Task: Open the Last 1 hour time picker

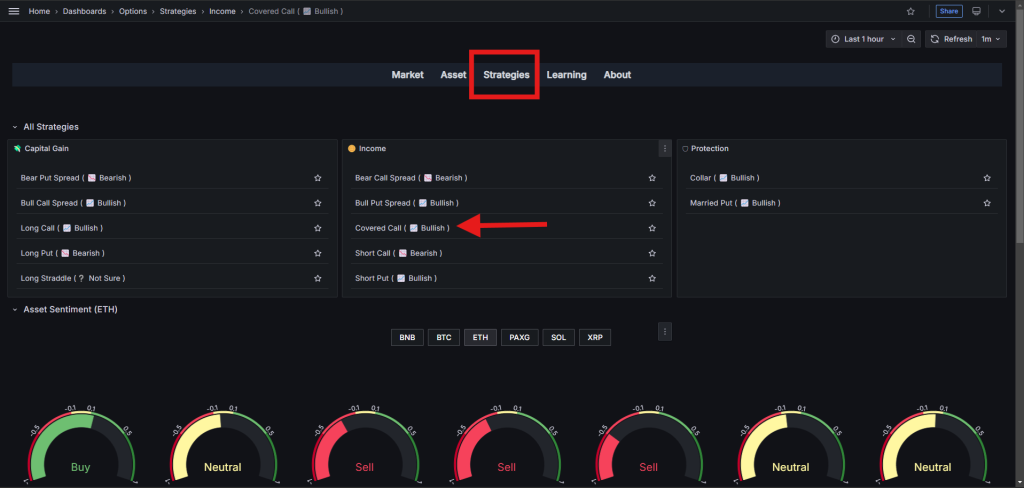Action: click(862, 39)
